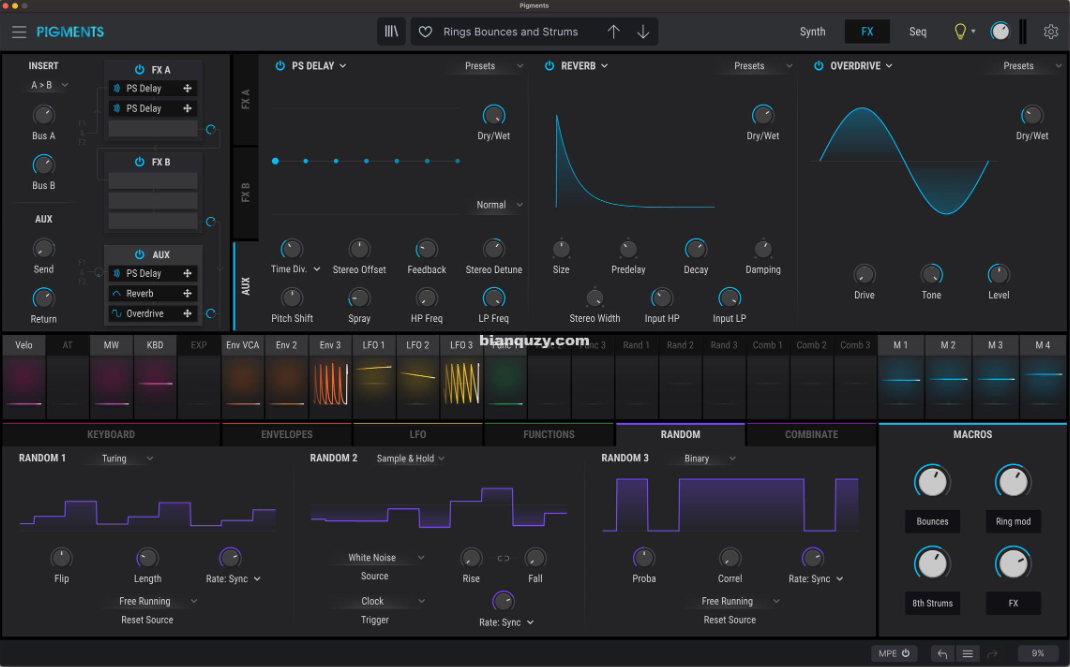Open the LFO modulation tab

[x=418, y=434]
